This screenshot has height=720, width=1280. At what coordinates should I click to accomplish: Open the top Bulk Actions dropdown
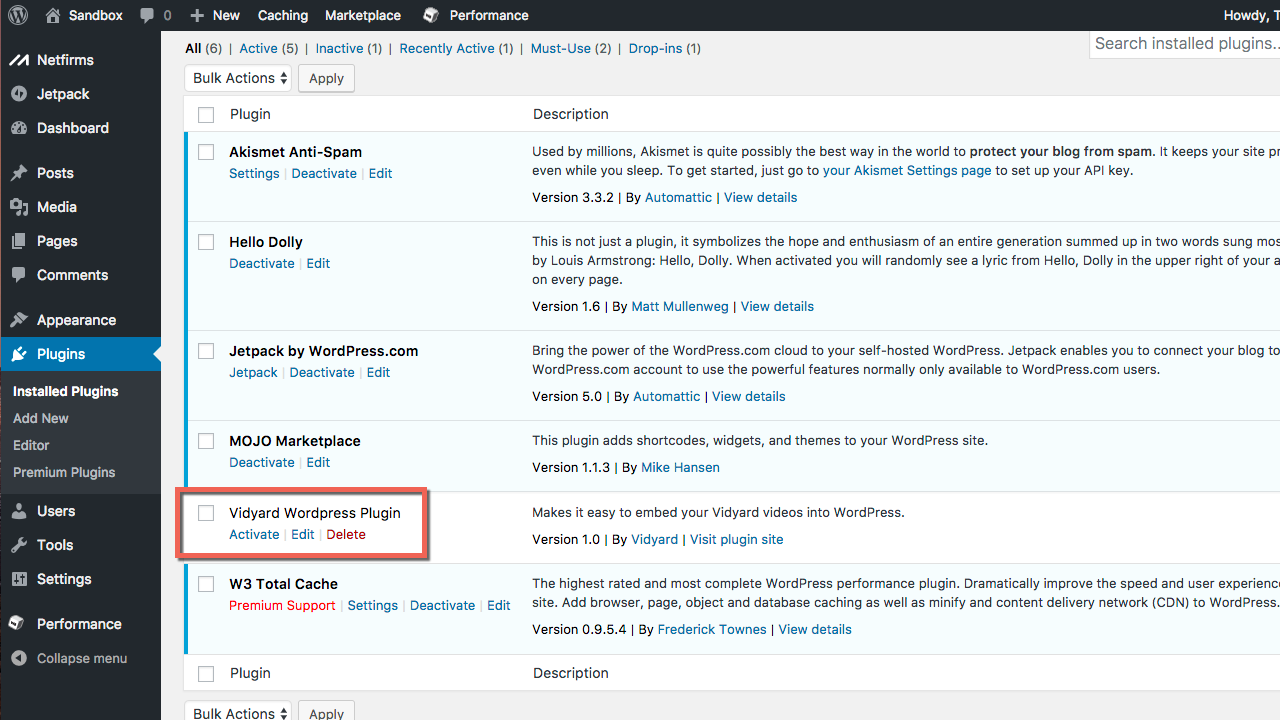[x=237, y=77]
